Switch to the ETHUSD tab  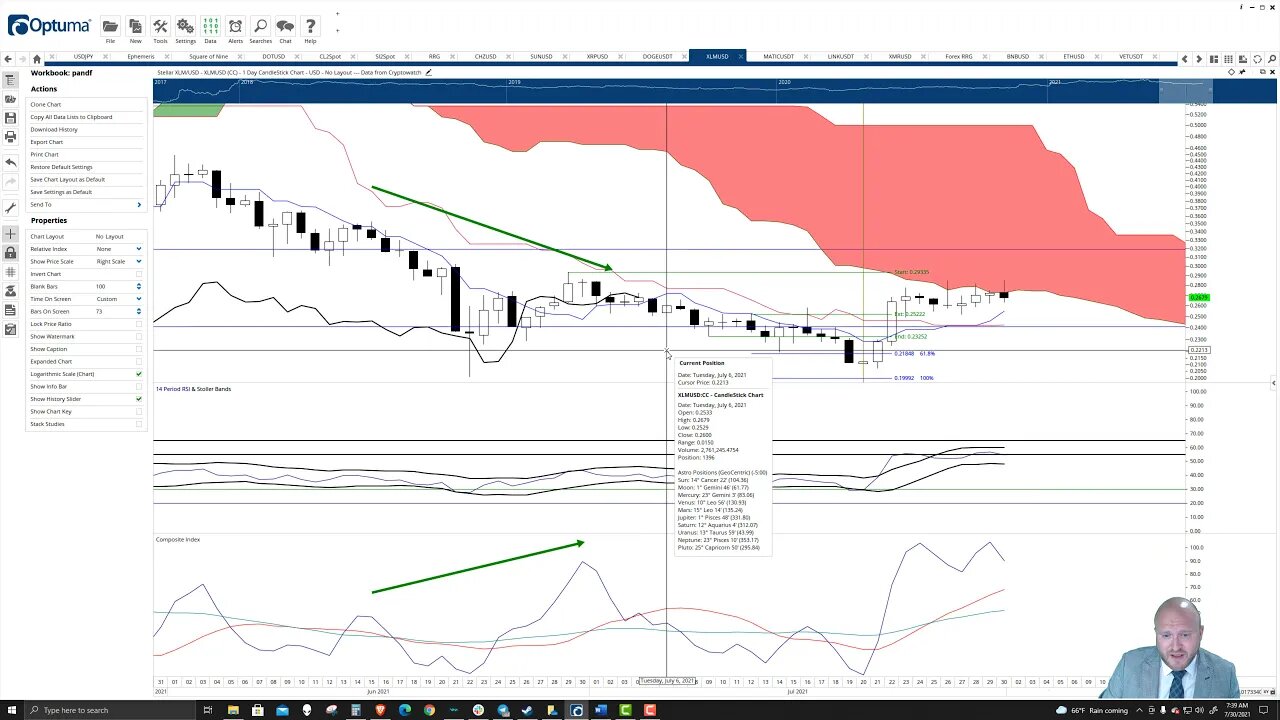1074,57
